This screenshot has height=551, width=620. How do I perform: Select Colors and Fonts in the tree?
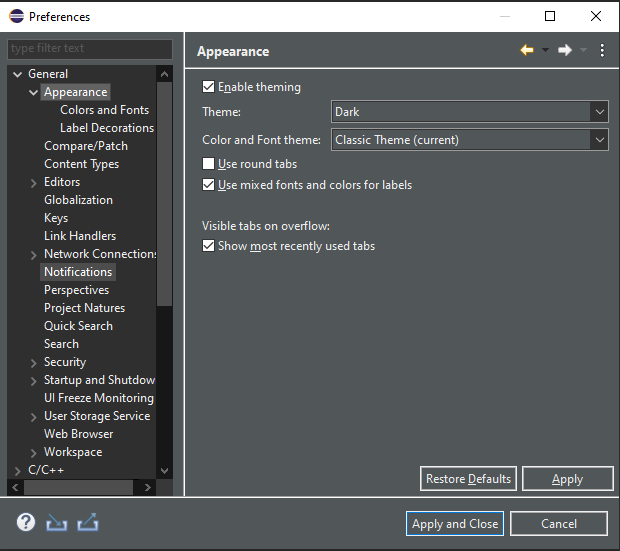pos(104,110)
